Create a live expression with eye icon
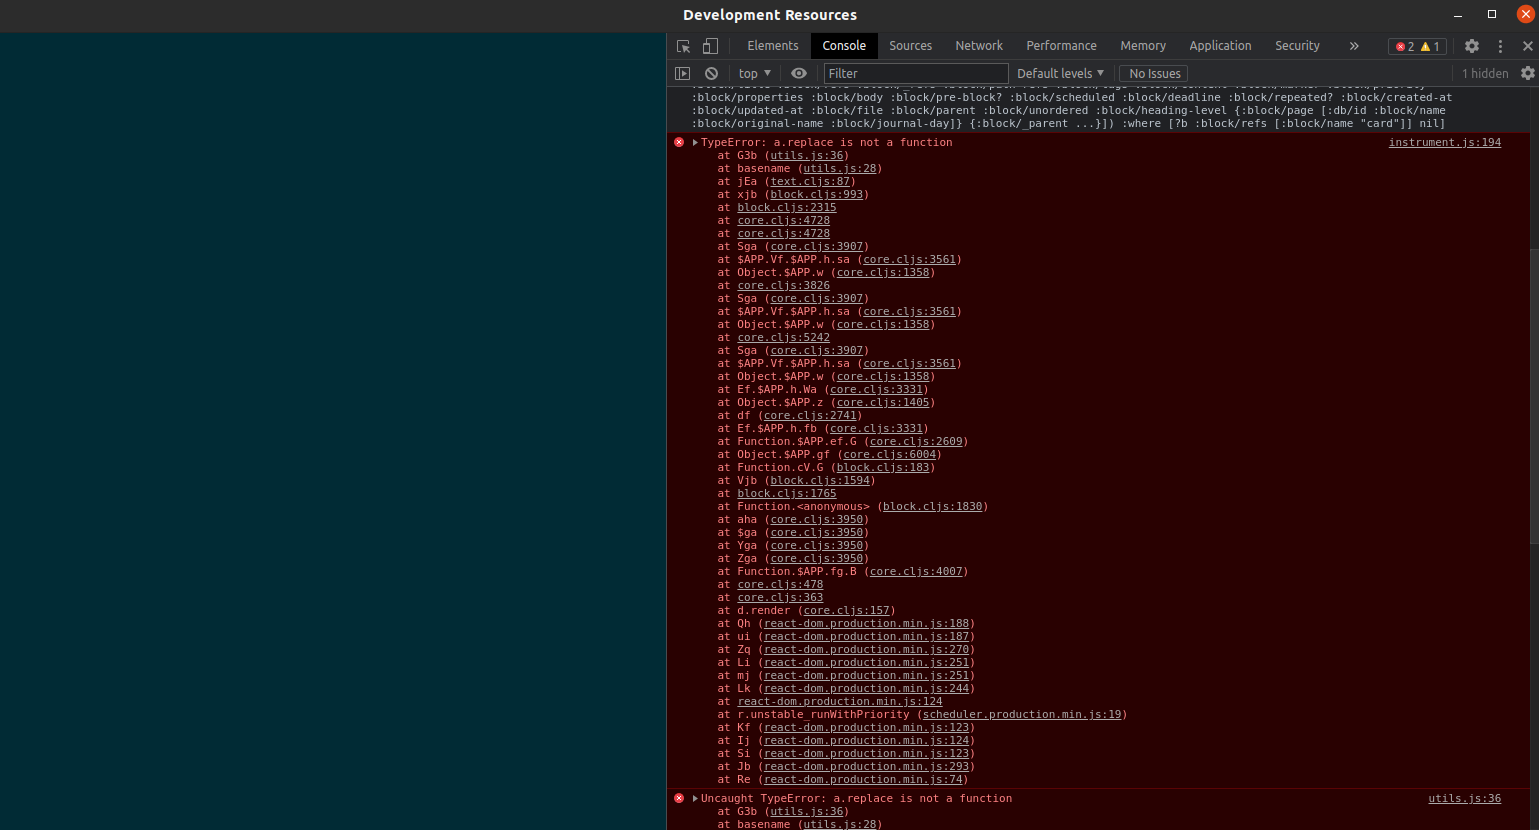The width and height of the screenshot is (1539, 830). pyautogui.click(x=799, y=73)
